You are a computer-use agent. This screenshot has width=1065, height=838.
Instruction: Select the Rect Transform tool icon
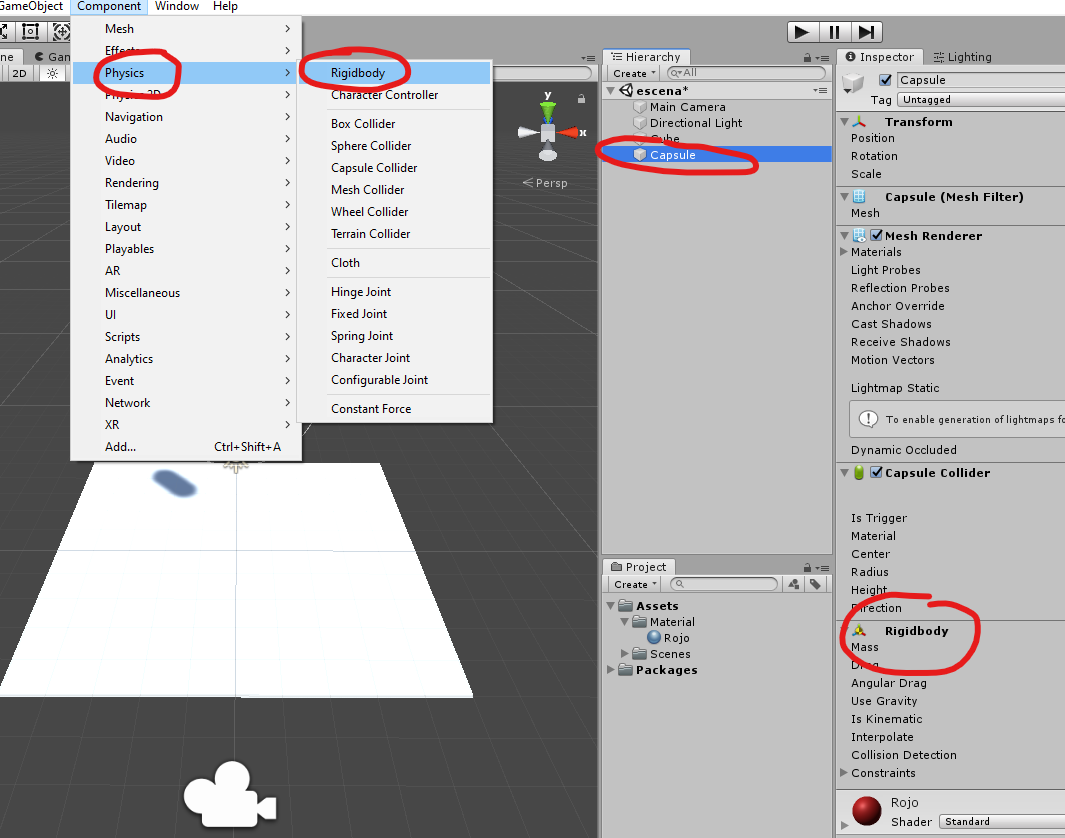pyautogui.click(x=30, y=31)
